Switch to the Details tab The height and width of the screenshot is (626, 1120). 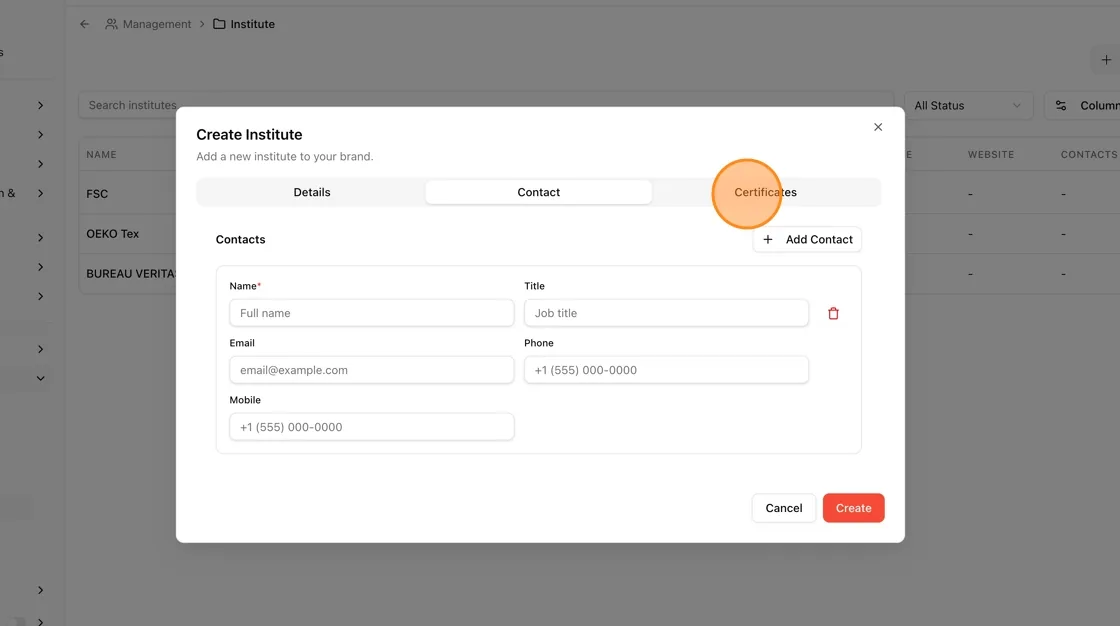311,192
